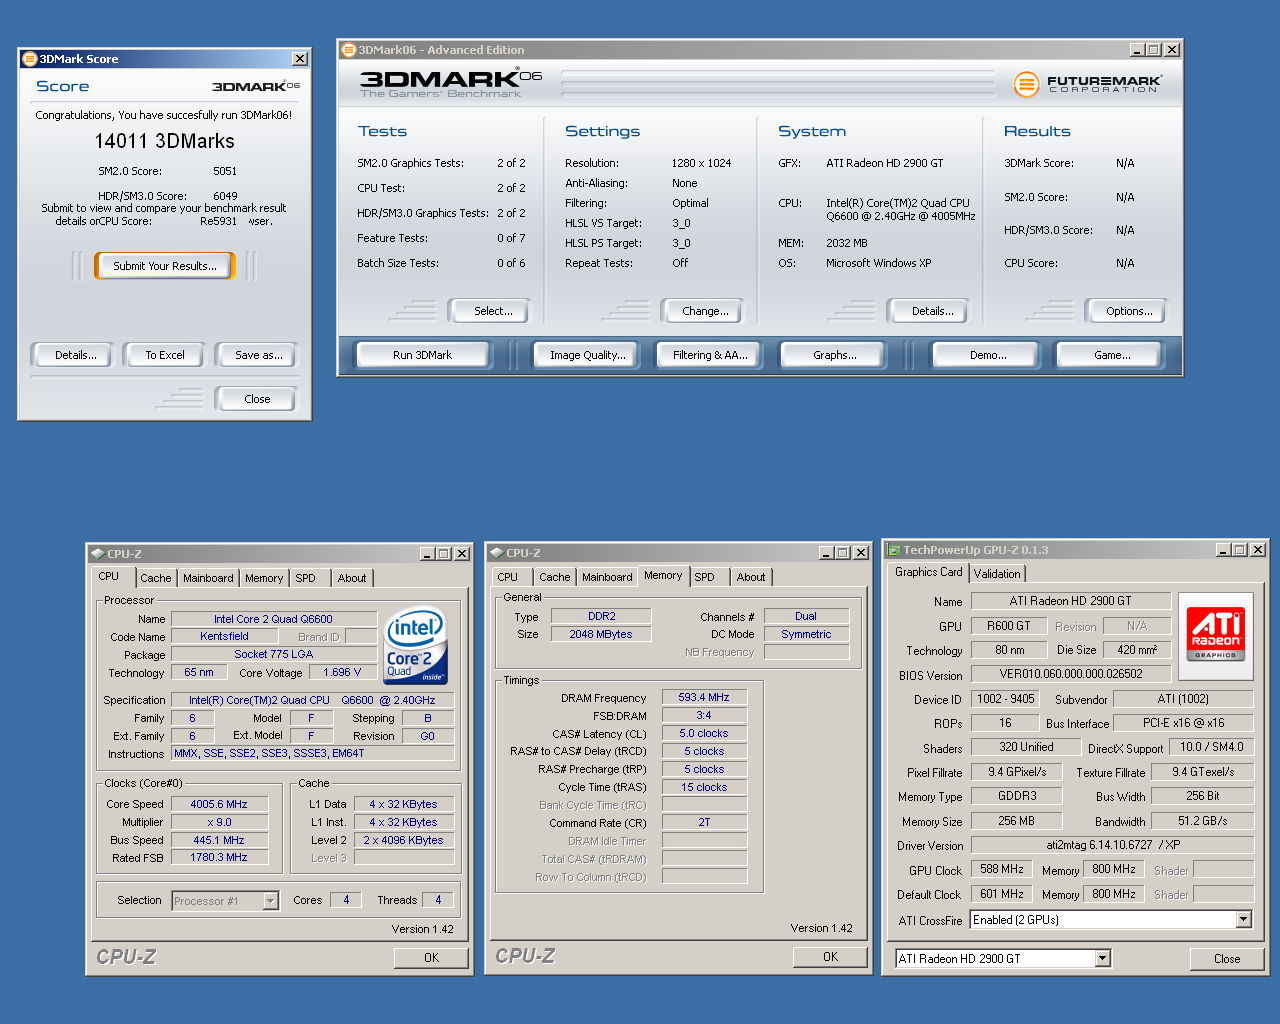Click the Memory Type value GDDR3
Image resolution: width=1280 pixels, height=1024 pixels.
pyautogui.click(x=1017, y=796)
